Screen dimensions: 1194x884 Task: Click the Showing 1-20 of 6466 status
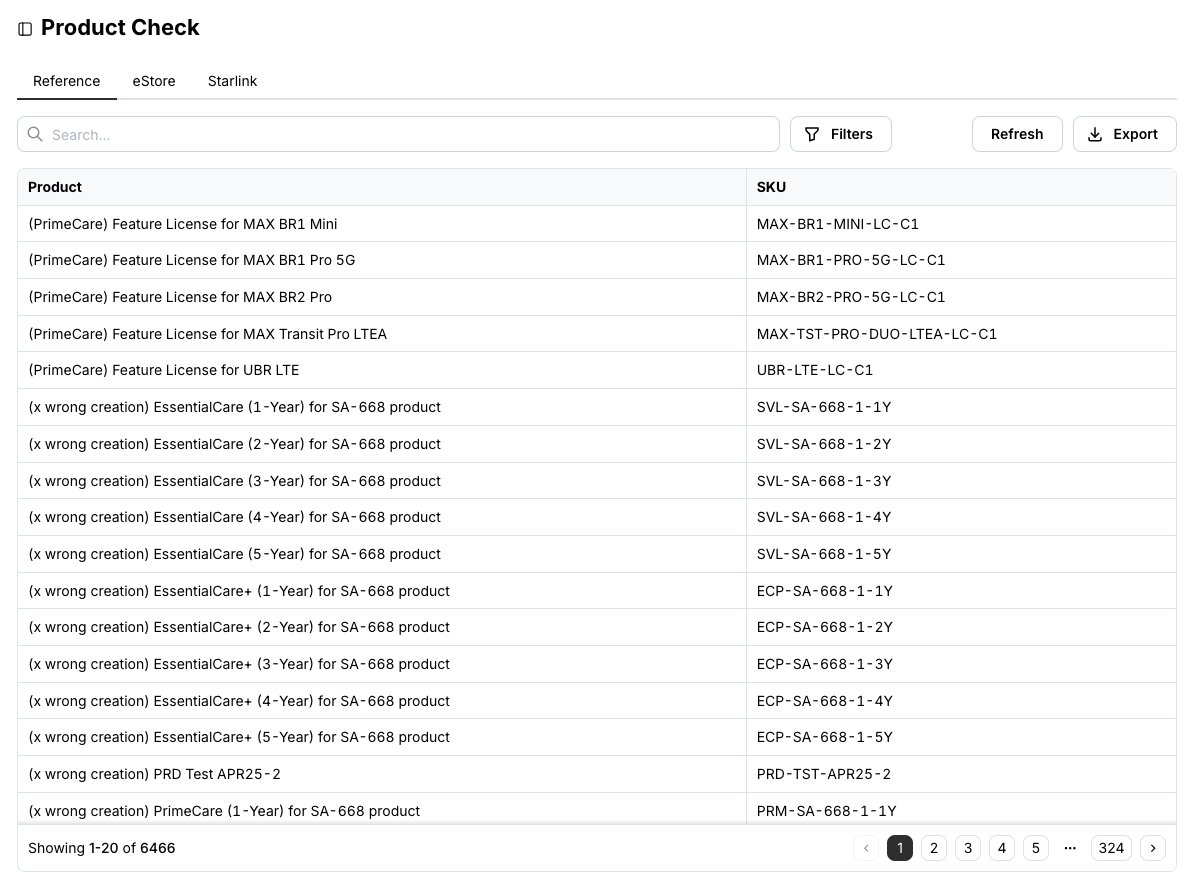click(101, 848)
